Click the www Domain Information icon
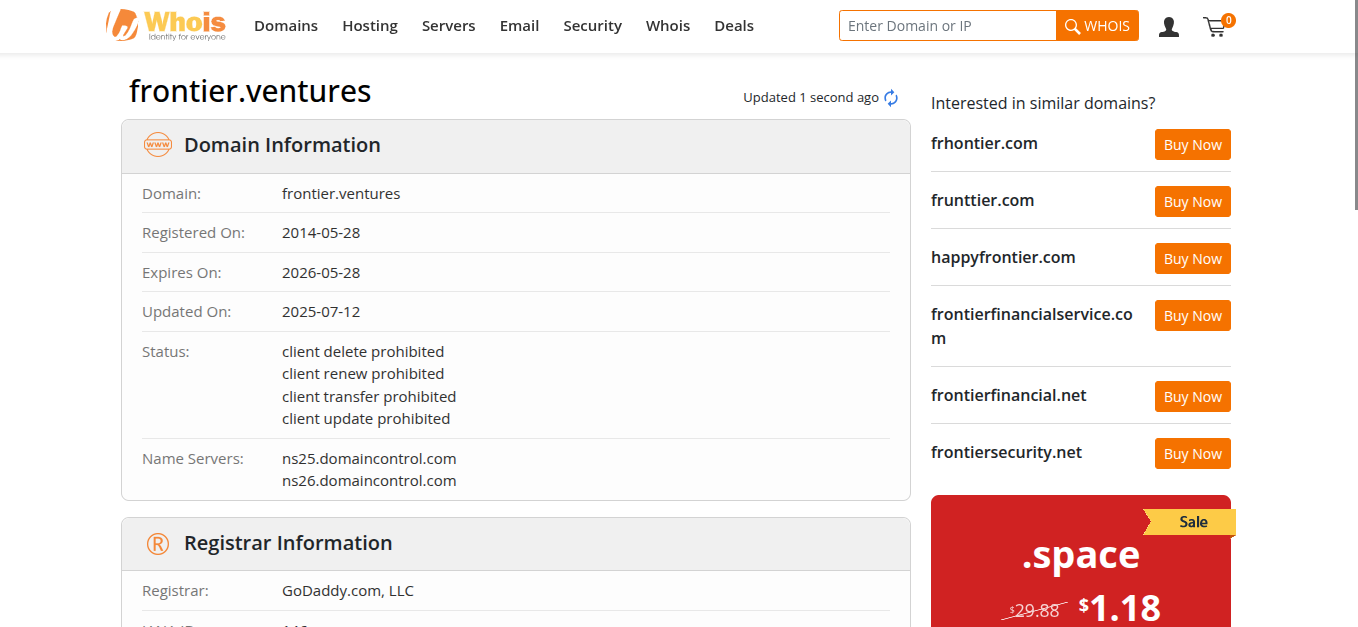 click(158, 145)
